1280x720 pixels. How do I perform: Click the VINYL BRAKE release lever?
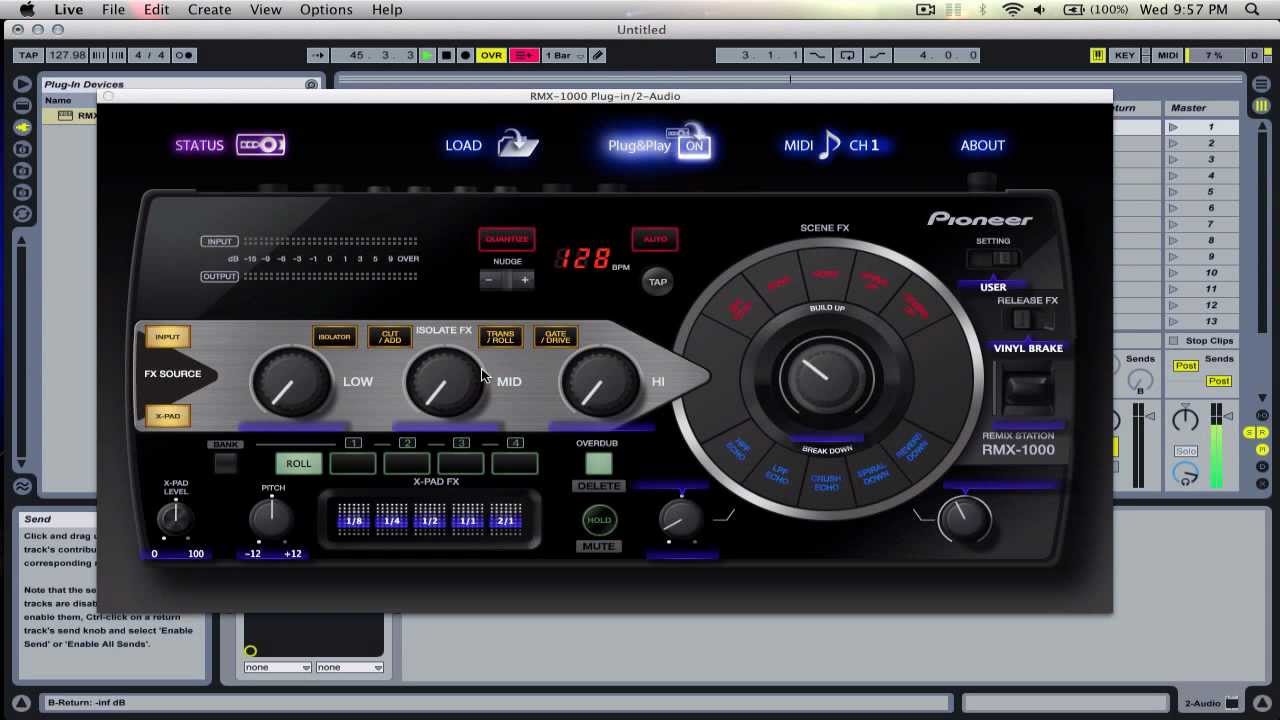(x=1027, y=390)
